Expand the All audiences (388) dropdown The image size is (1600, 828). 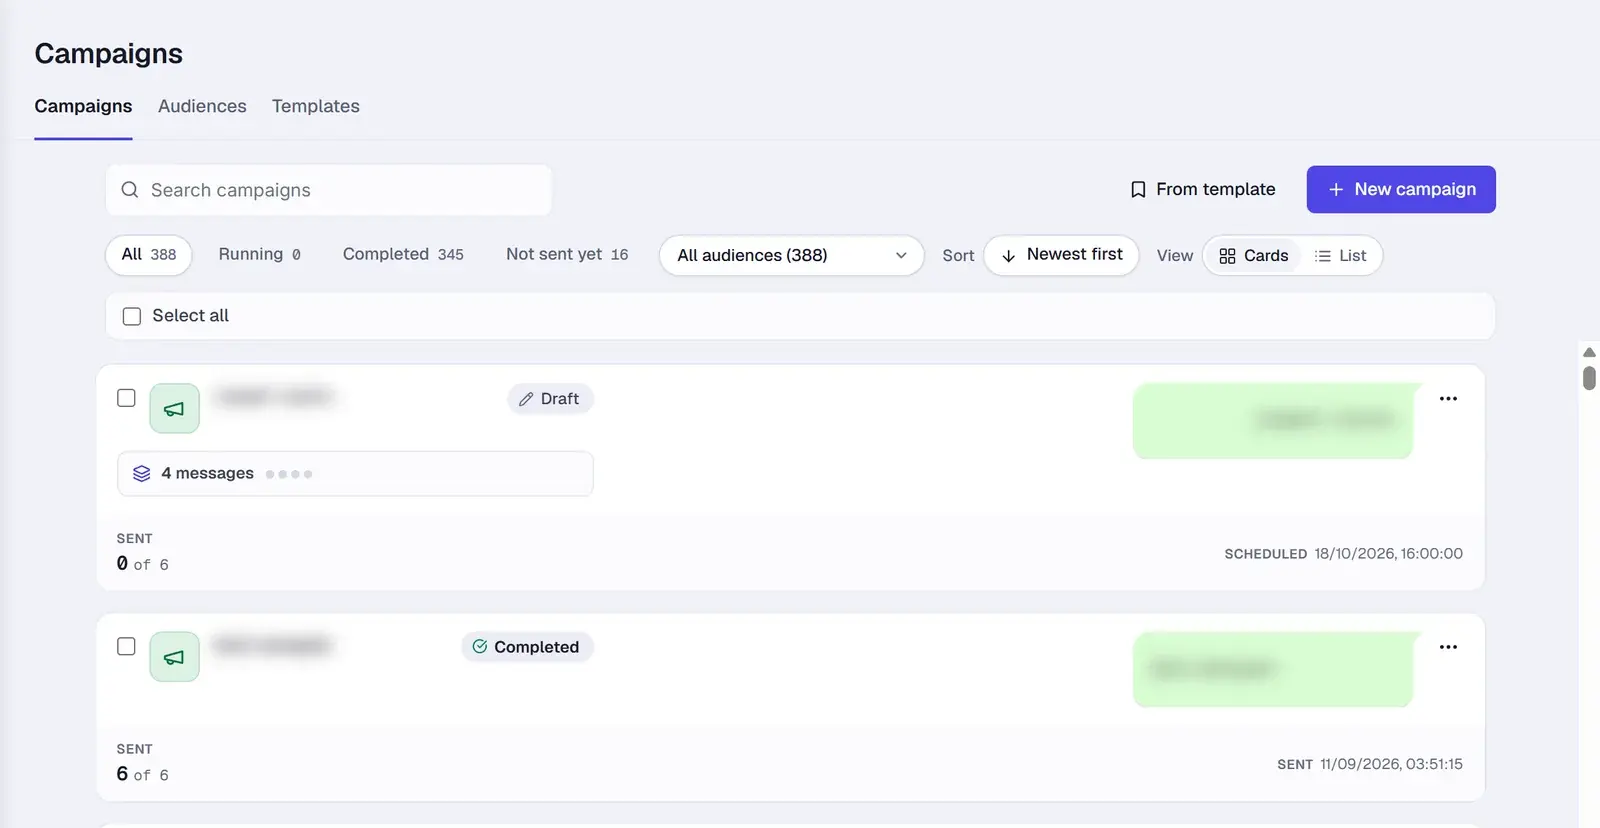(x=791, y=256)
